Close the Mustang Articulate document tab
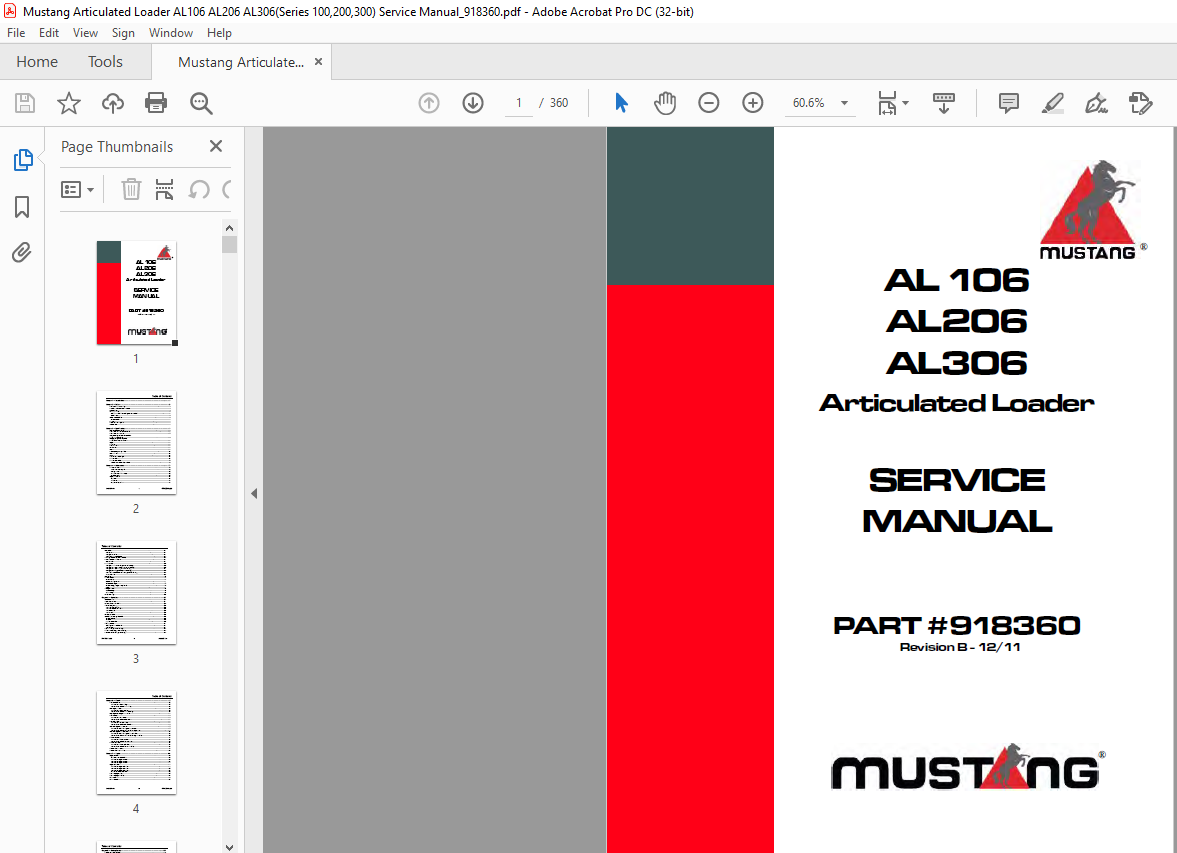The height and width of the screenshot is (853, 1177). point(318,62)
